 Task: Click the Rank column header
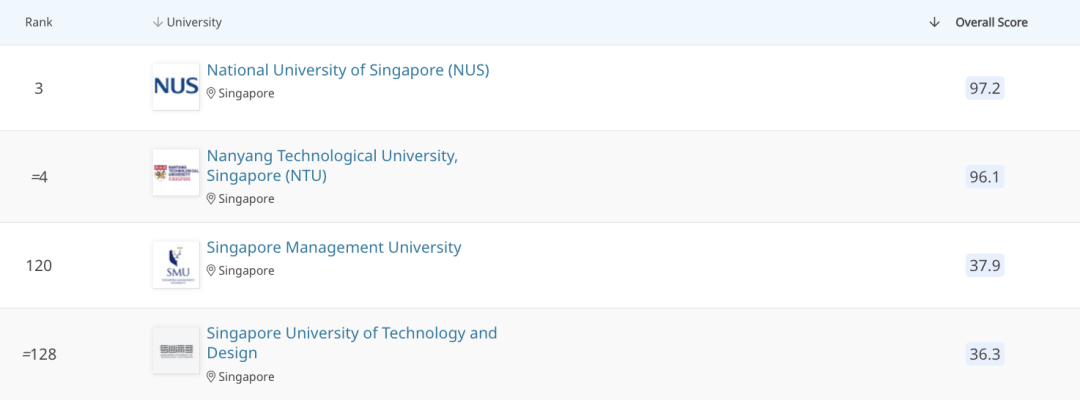click(x=39, y=22)
